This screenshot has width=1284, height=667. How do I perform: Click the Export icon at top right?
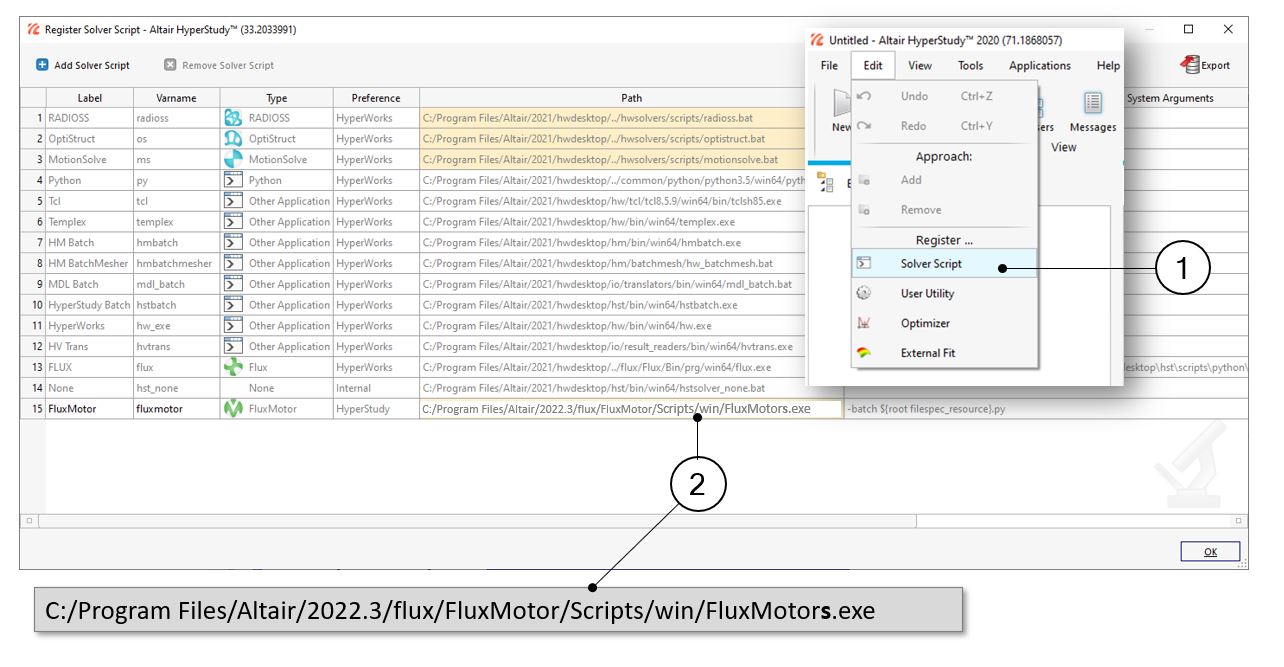tap(1190, 65)
